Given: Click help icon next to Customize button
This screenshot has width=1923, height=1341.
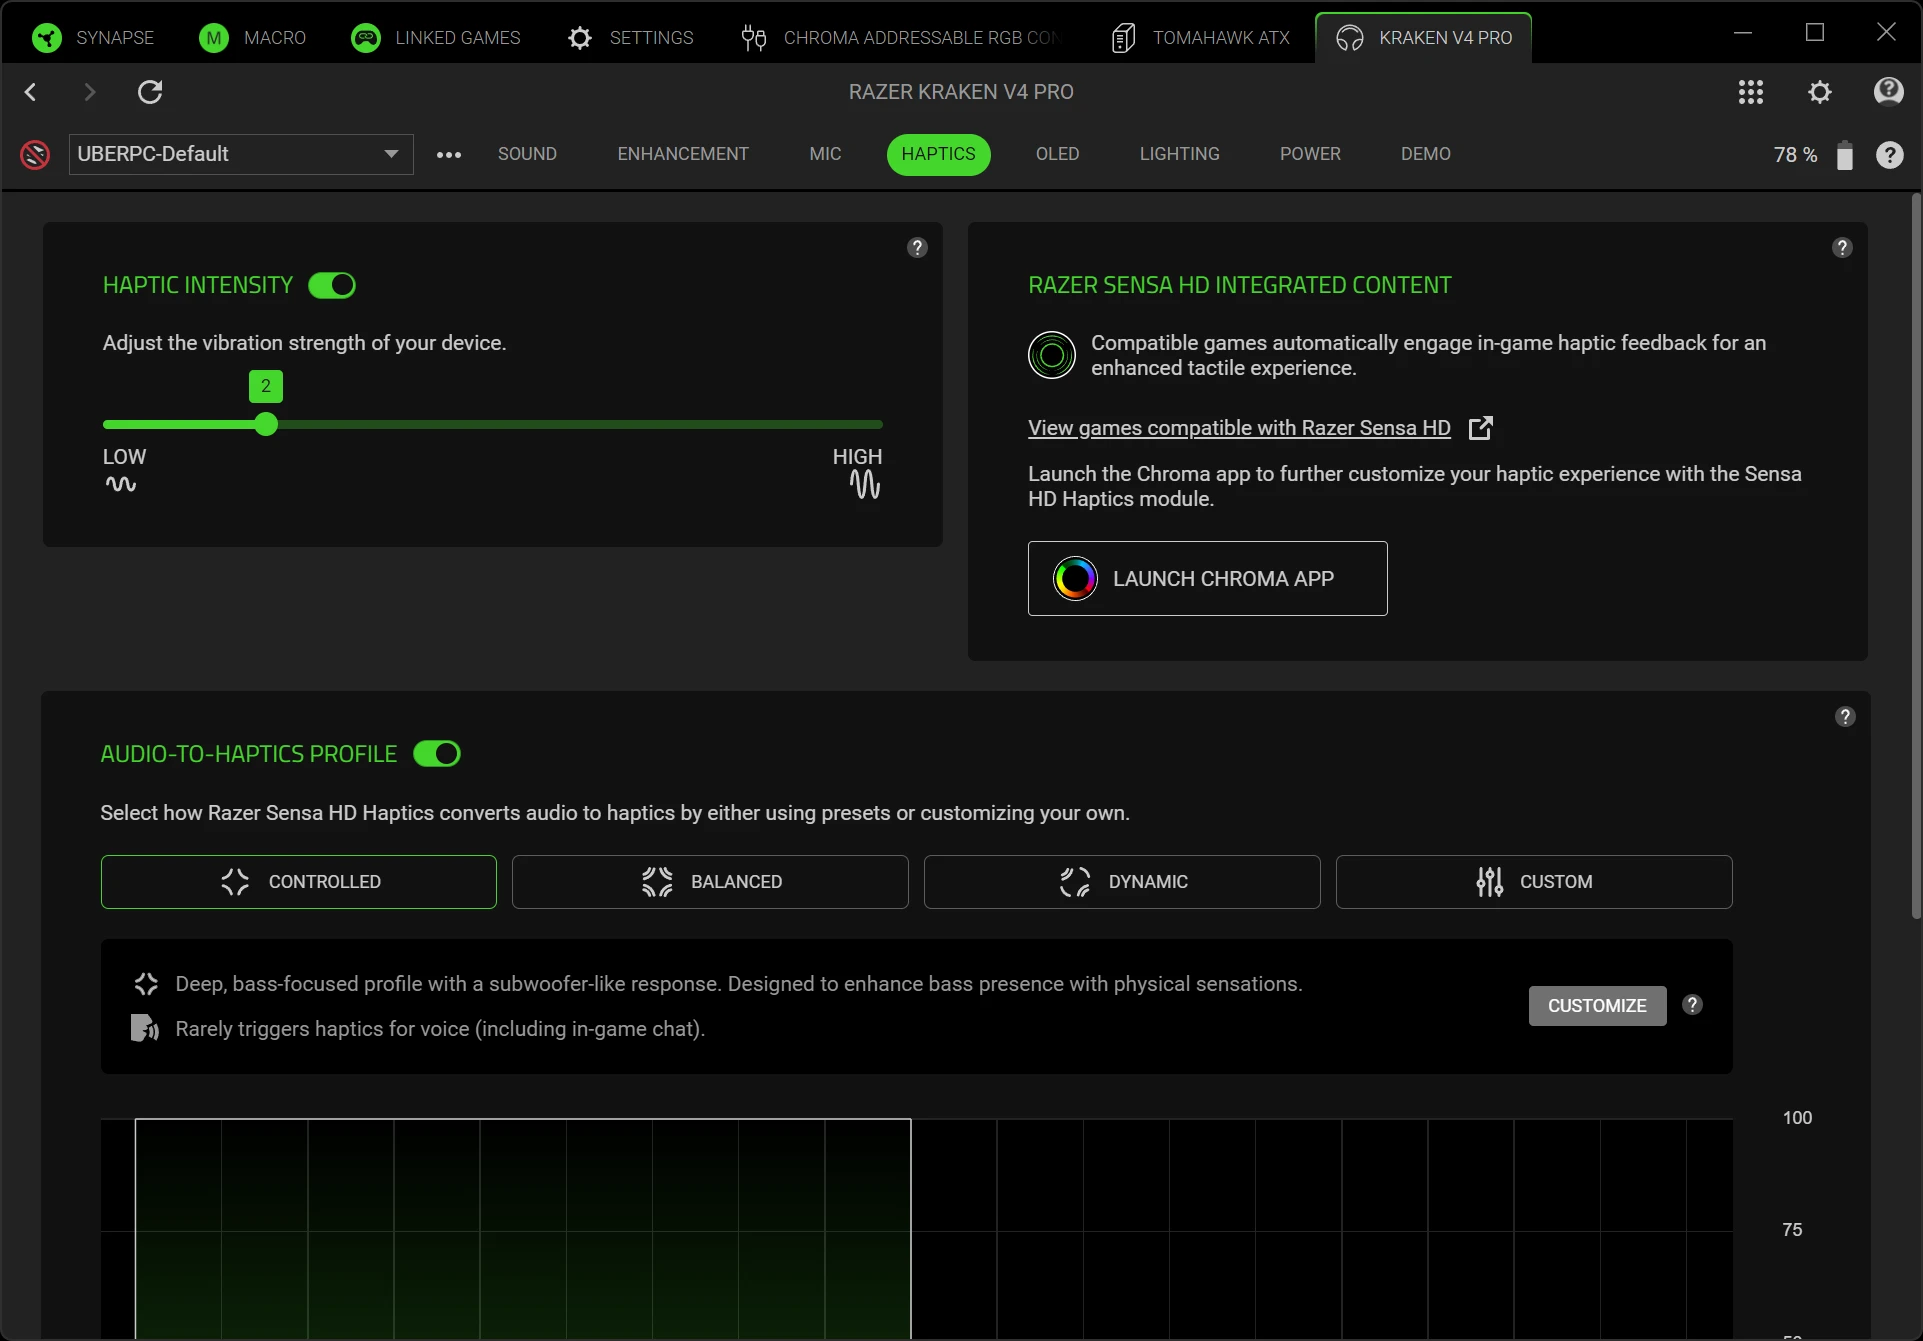Looking at the screenshot, I should click(x=1692, y=1005).
